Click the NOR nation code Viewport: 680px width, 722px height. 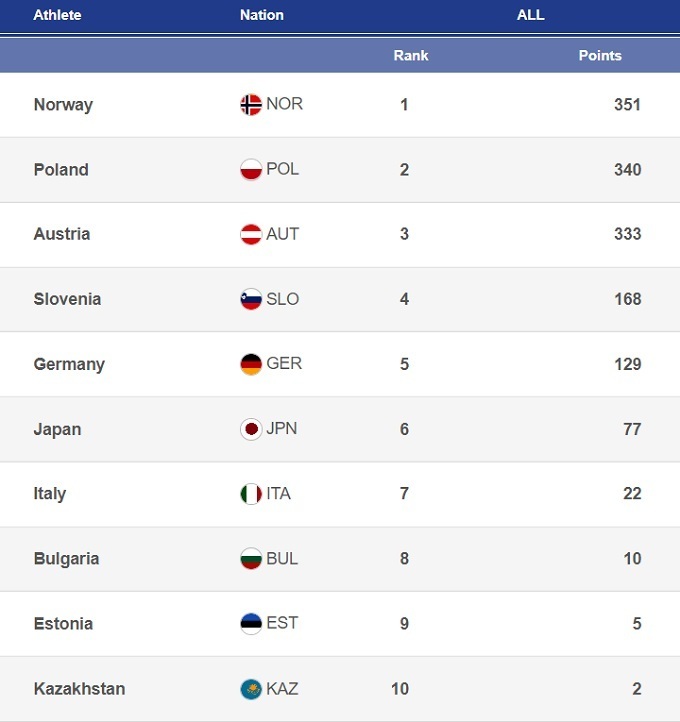[x=284, y=104]
